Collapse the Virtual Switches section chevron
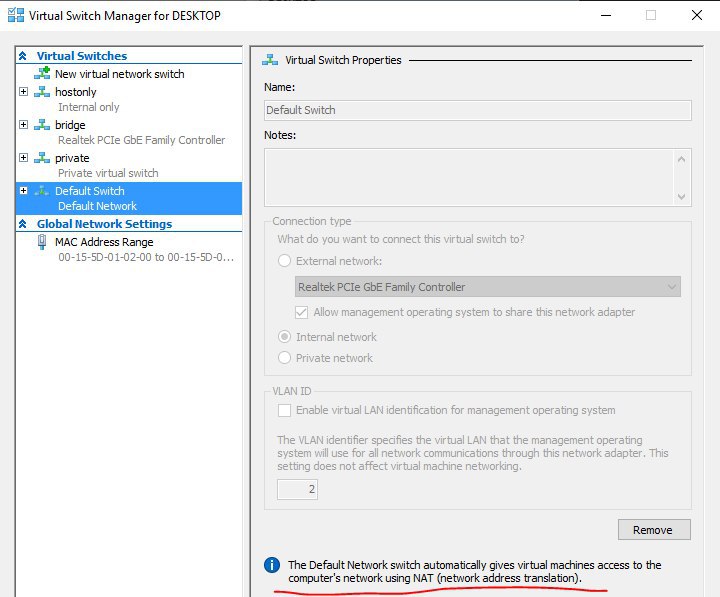720x597 pixels. pyautogui.click(x=22, y=56)
